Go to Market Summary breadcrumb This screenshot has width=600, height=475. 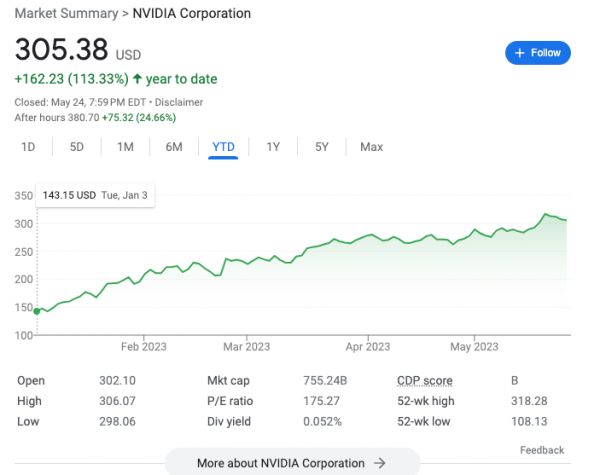[x=62, y=14]
